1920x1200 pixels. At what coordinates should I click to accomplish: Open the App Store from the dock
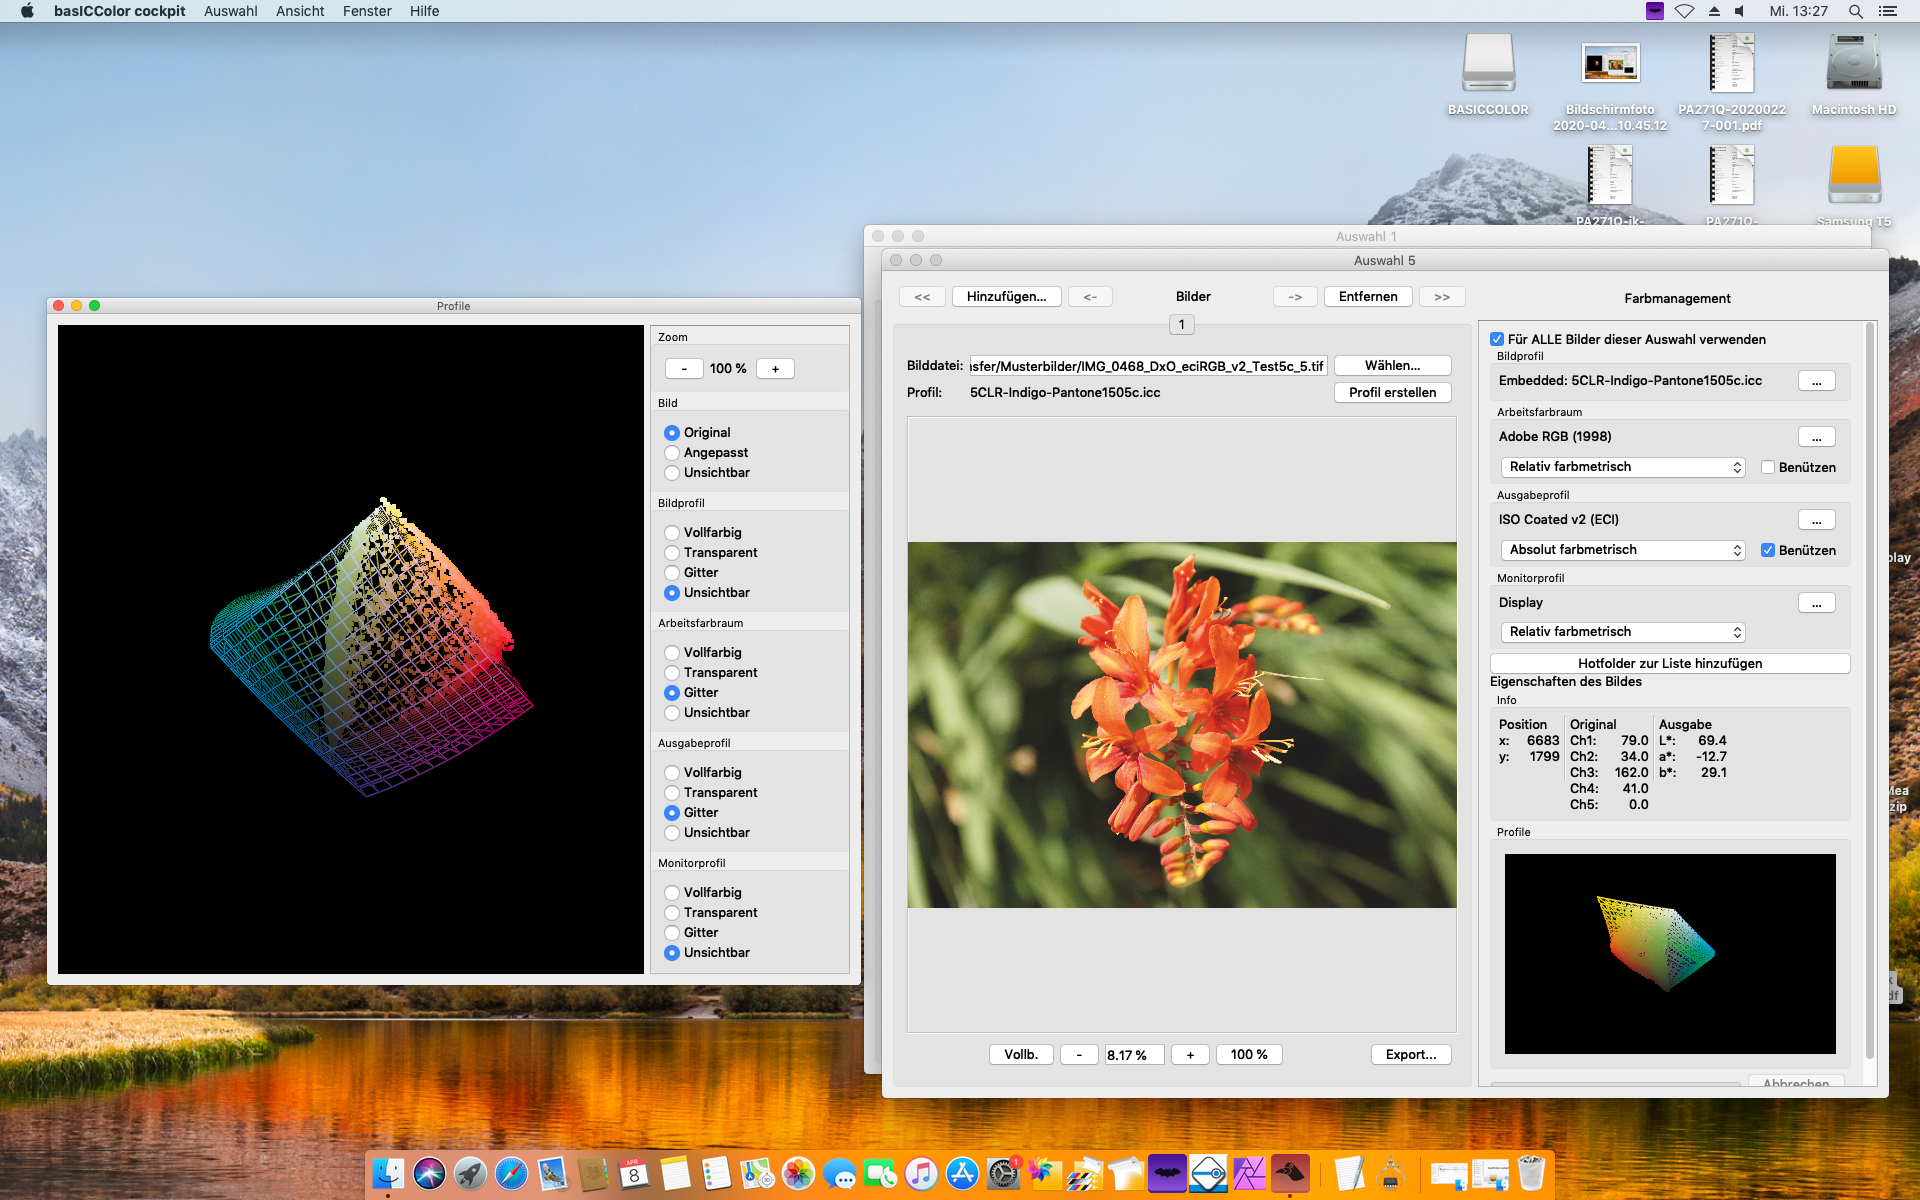(961, 1173)
